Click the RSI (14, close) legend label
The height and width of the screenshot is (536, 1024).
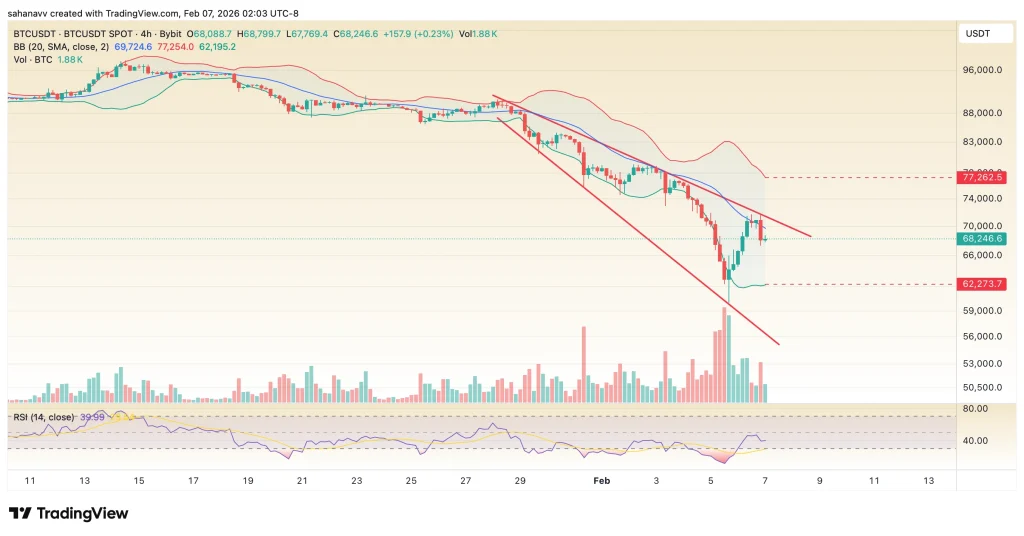tap(45, 417)
